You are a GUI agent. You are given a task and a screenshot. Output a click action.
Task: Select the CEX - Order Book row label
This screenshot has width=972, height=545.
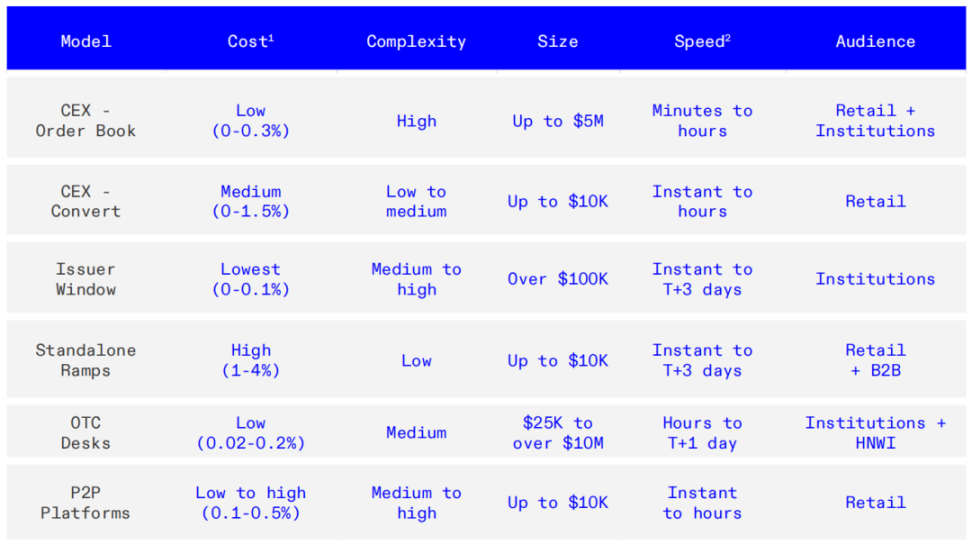tap(86, 121)
